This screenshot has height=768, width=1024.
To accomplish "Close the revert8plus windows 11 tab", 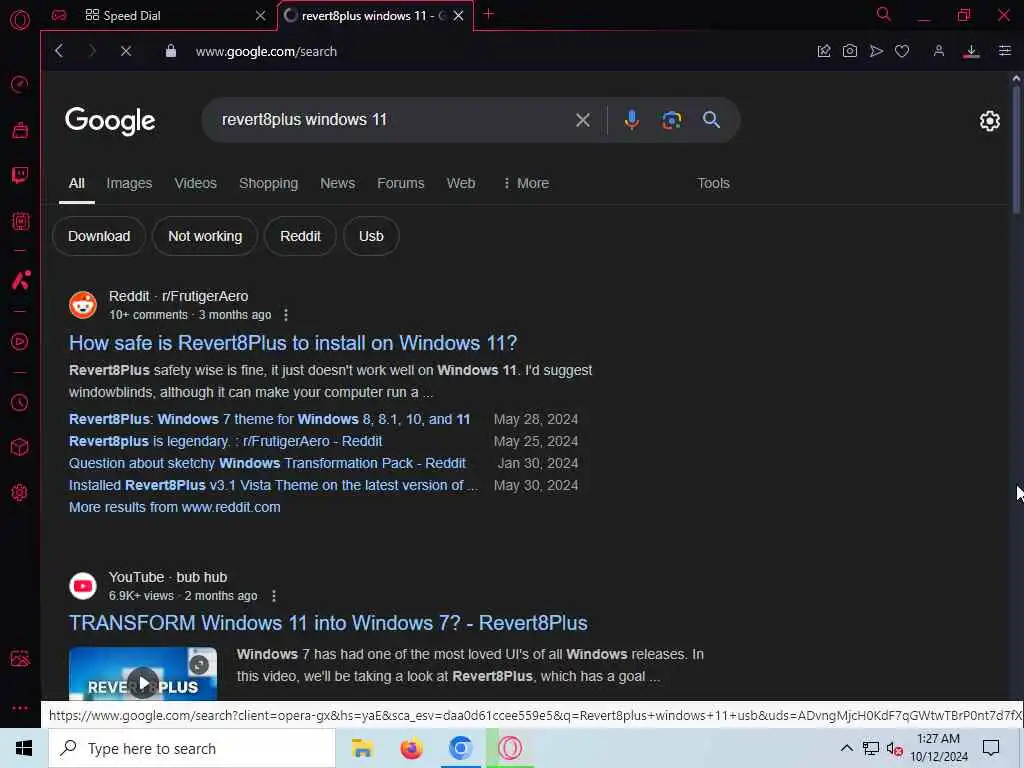I will pyautogui.click(x=458, y=16).
